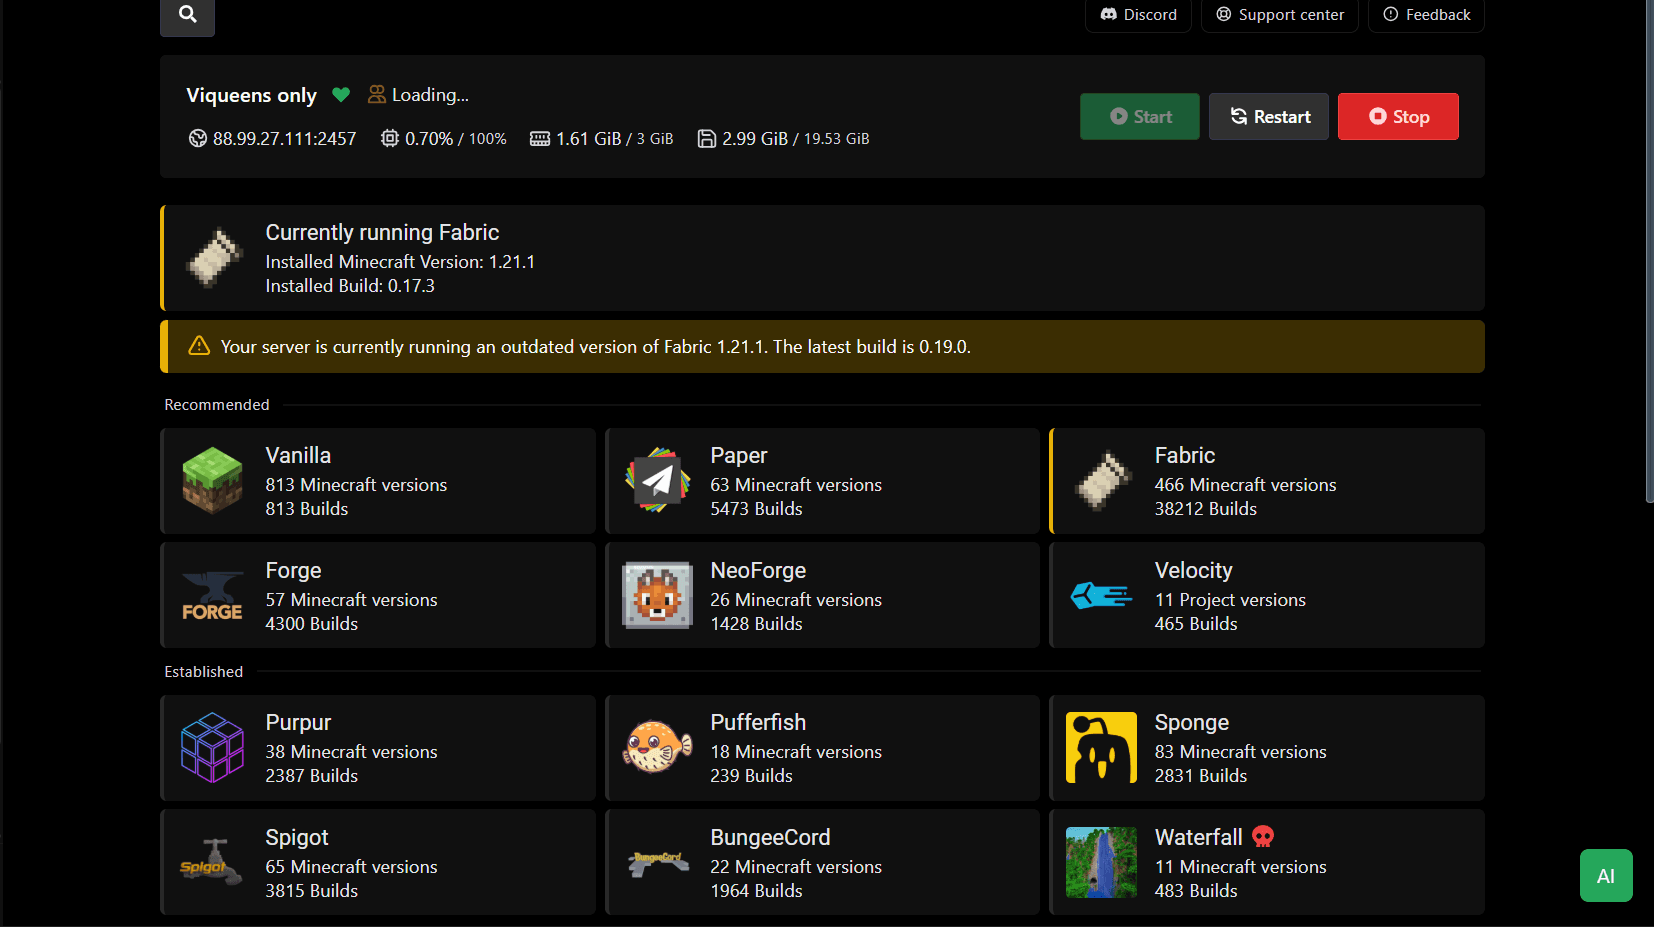Click the Waterfall landscape thumbnail
The width and height of the screenshot is (1654, 927).
coord(1101,862)
